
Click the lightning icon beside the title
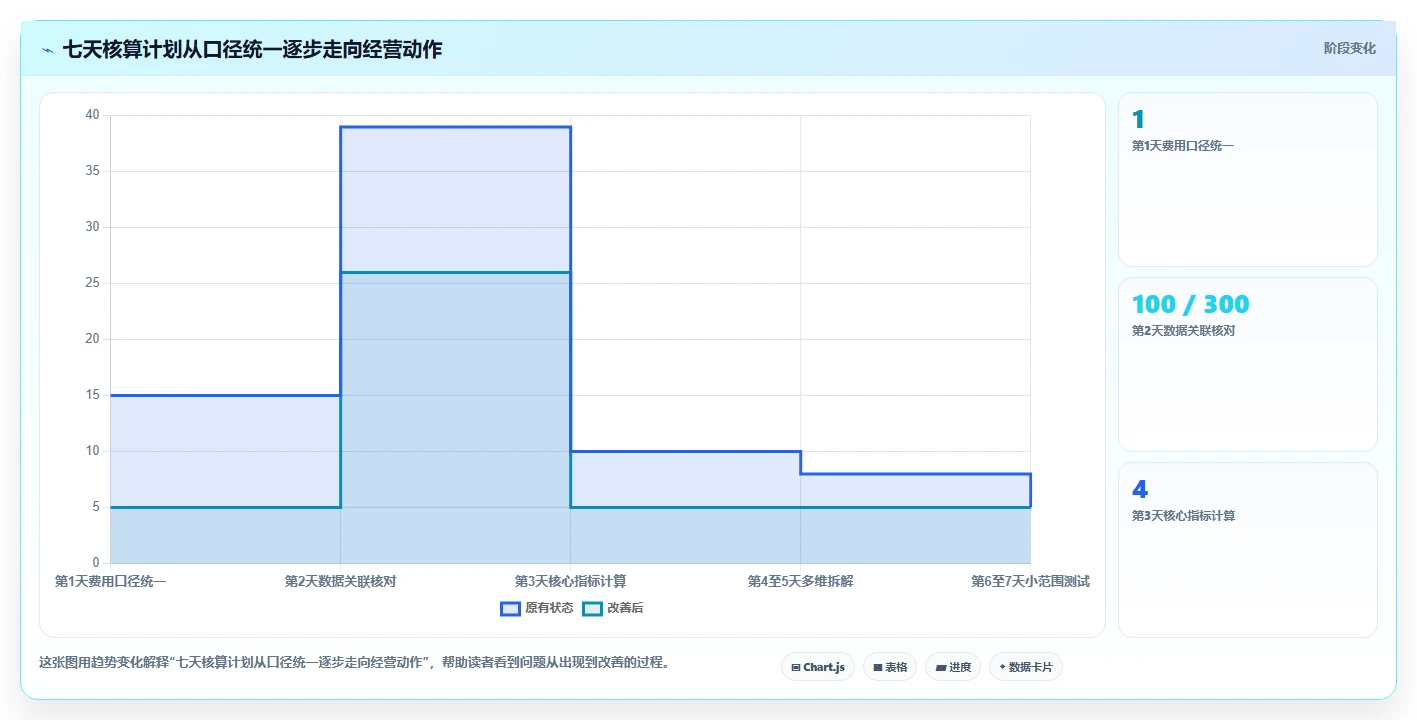[x=48, y=50]
